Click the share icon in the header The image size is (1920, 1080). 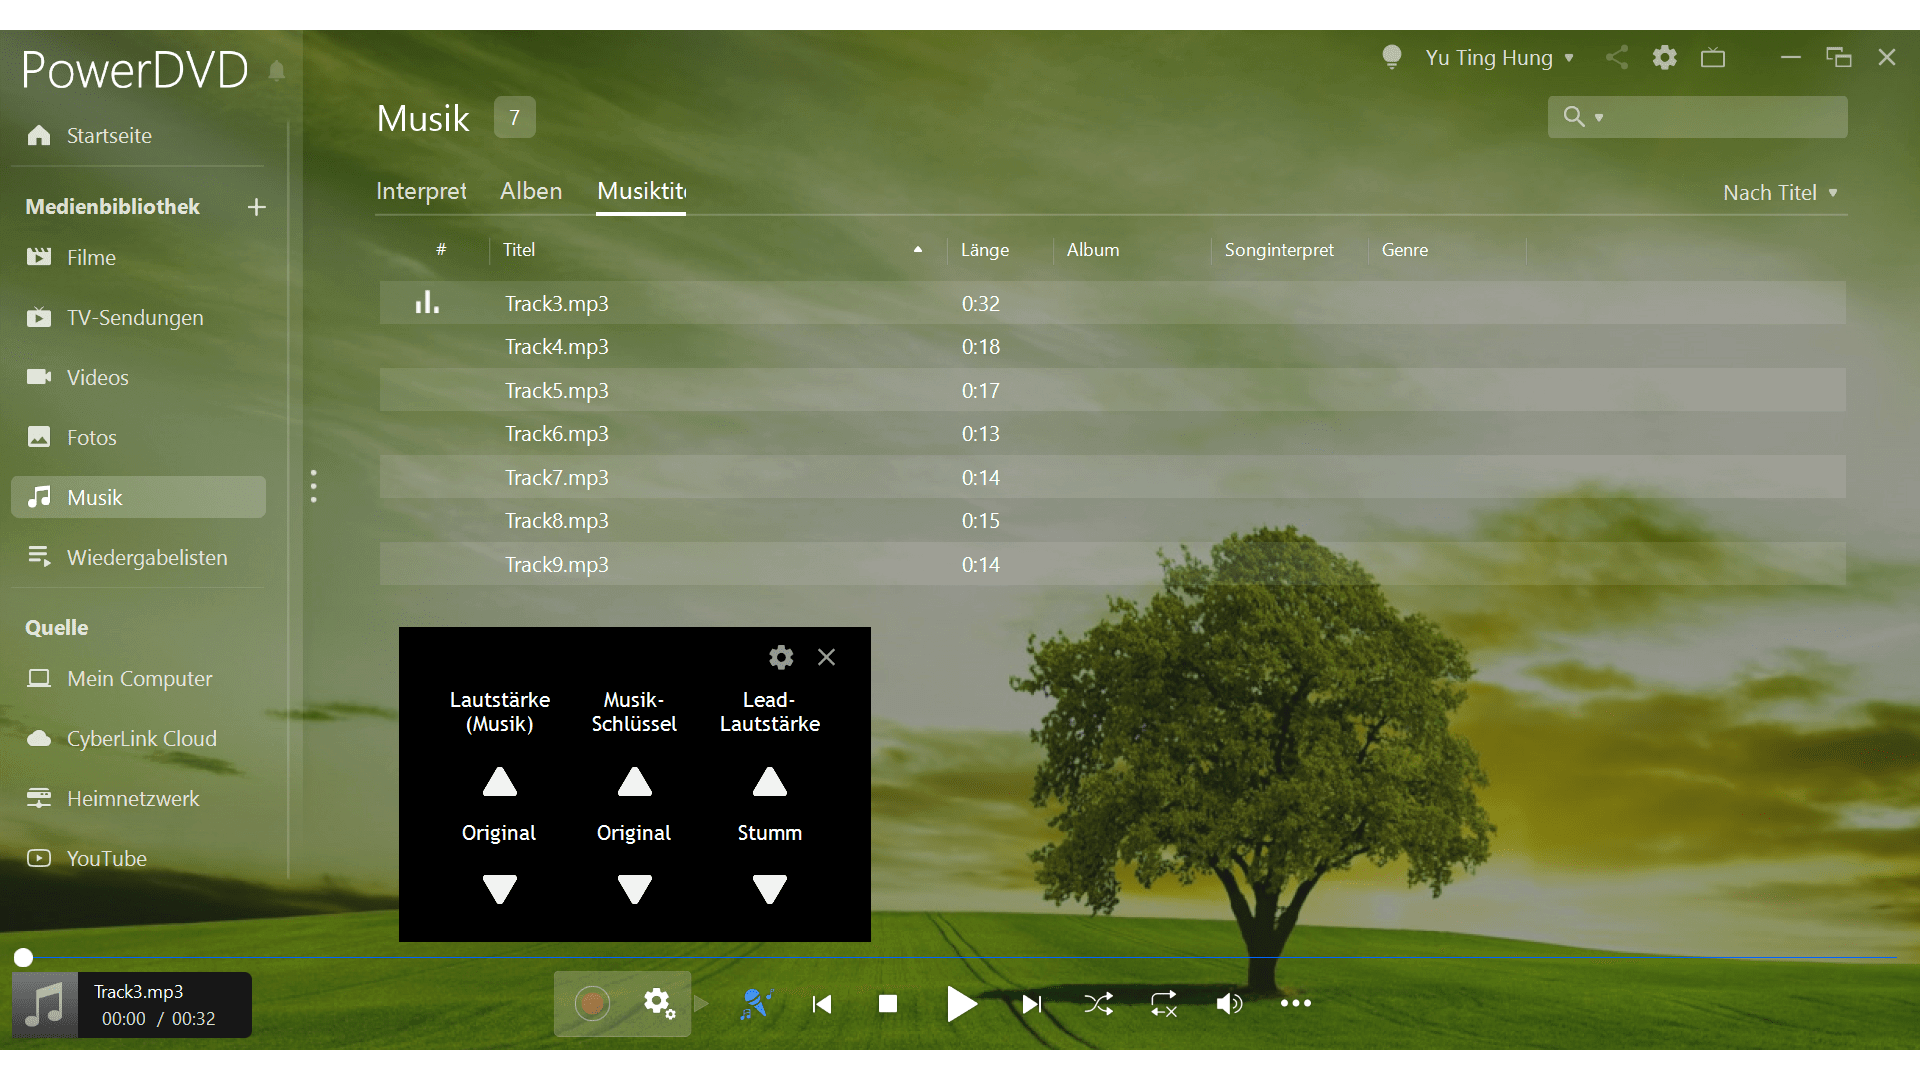[1617, 58]
